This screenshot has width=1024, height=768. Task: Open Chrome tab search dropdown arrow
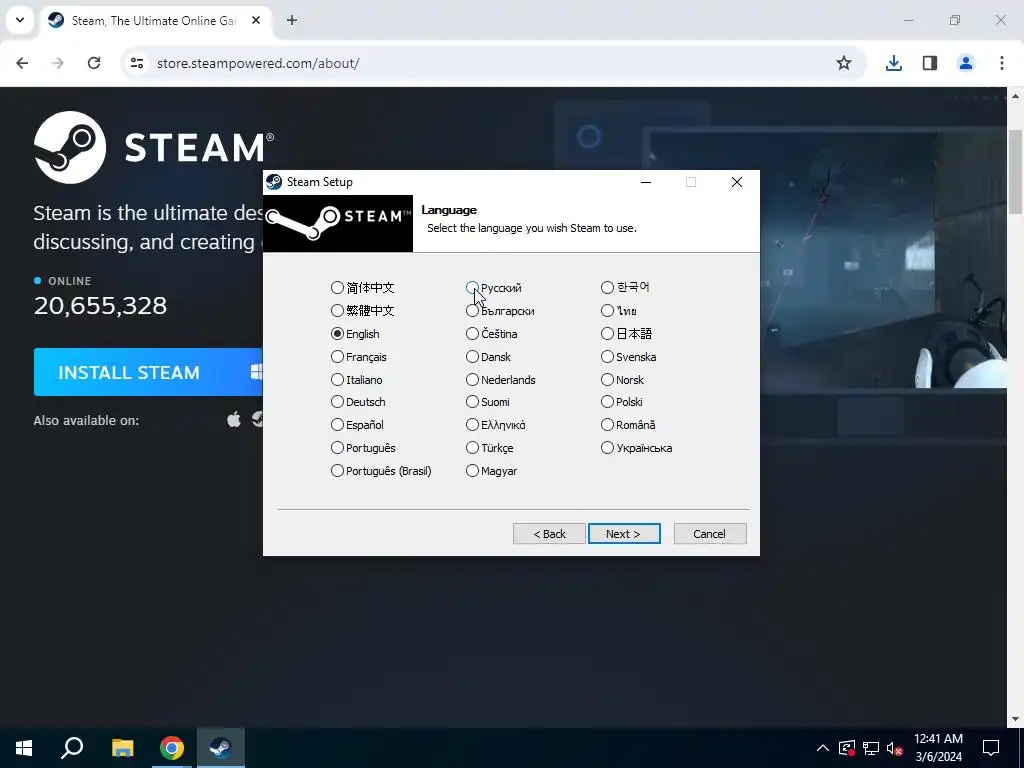click(20, 20)
